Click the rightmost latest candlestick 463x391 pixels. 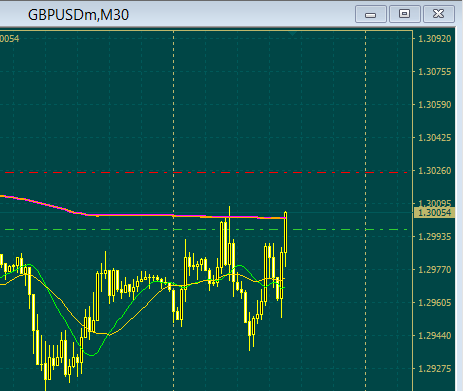click(286, 233)
